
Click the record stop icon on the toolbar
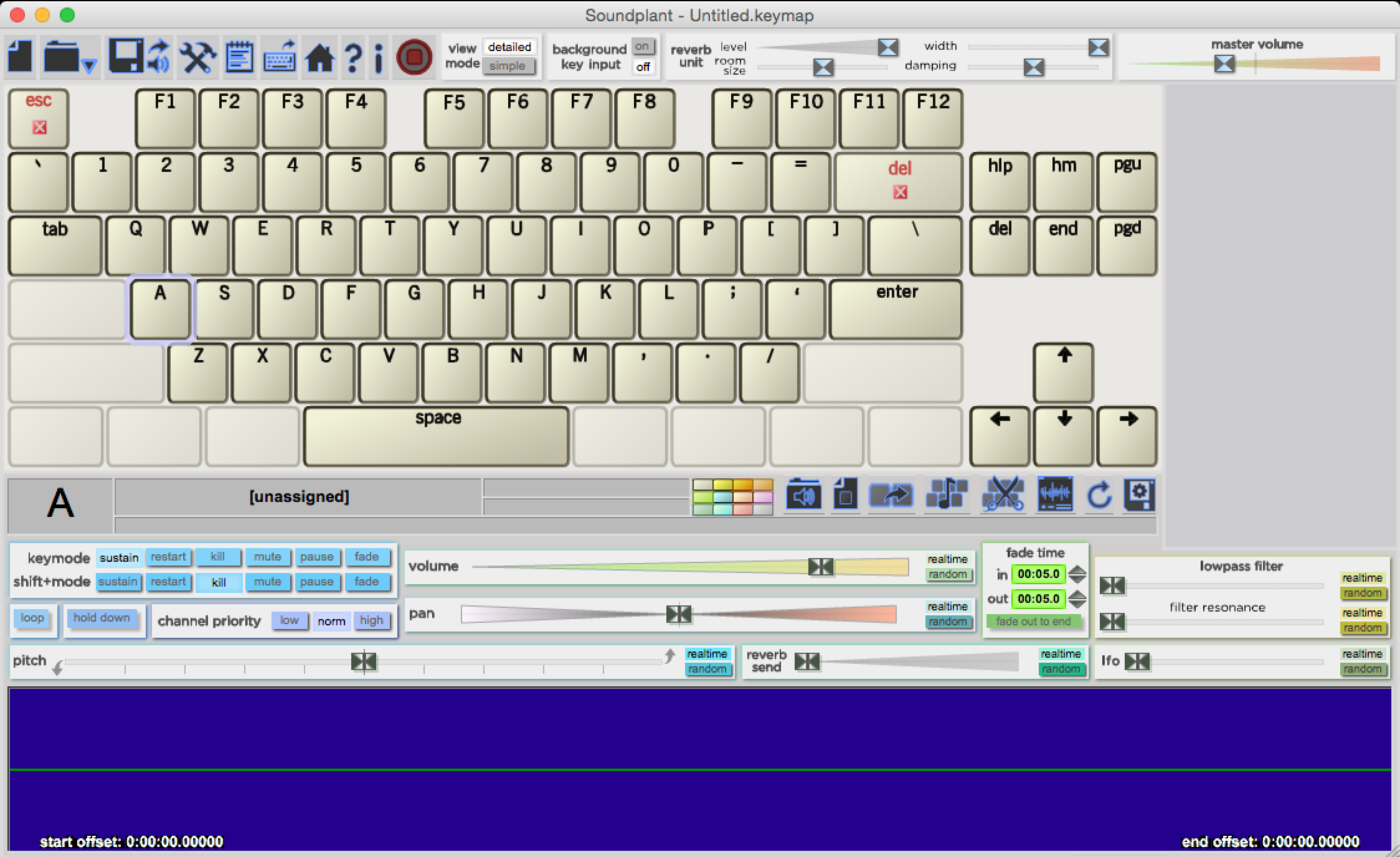point(415,57)
